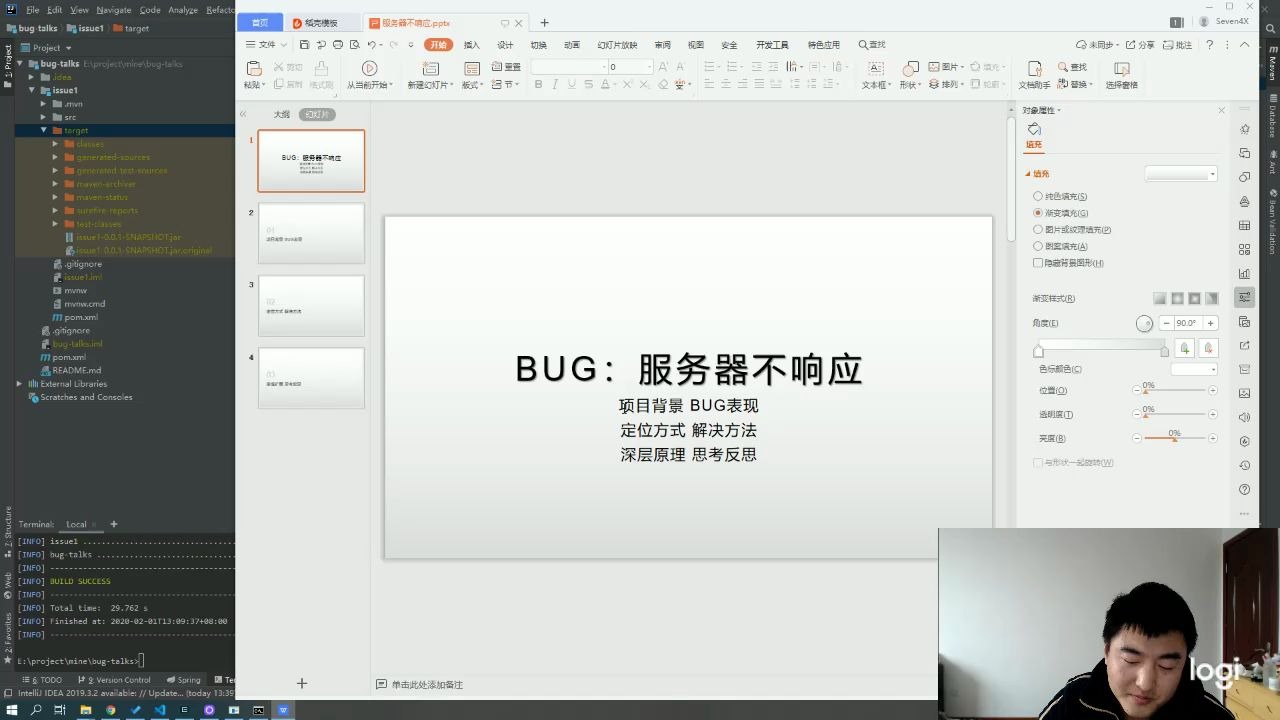The image size is (1280, 720).
Task: Collapse the target folder in project tree
Action: [44, 130]
